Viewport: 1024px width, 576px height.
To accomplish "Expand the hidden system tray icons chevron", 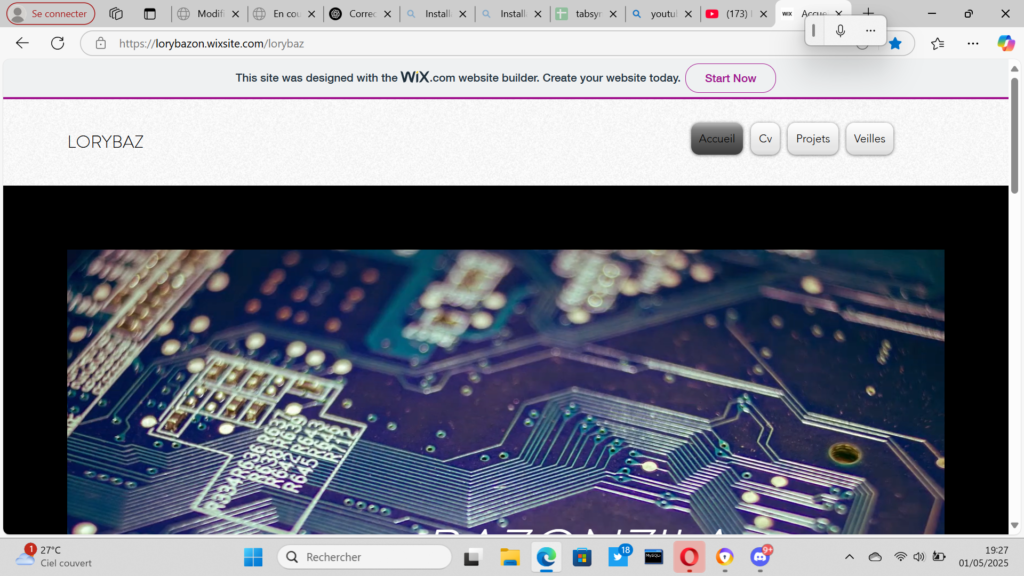I will [849, 557].
